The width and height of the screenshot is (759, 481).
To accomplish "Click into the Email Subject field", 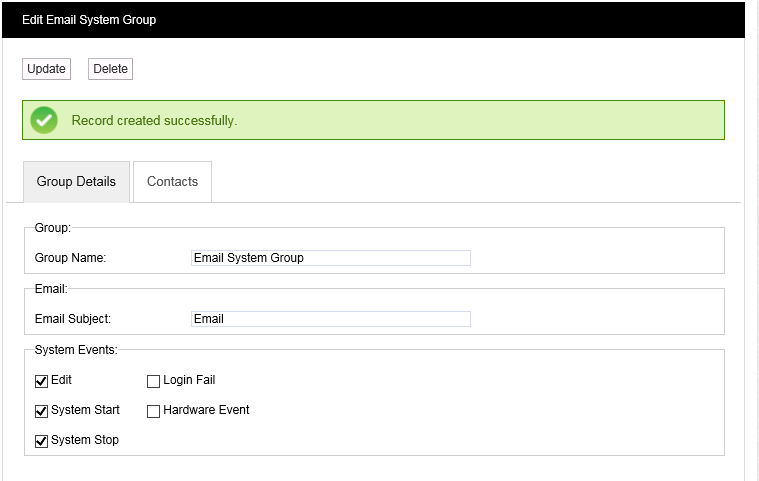I will point(330,319).
